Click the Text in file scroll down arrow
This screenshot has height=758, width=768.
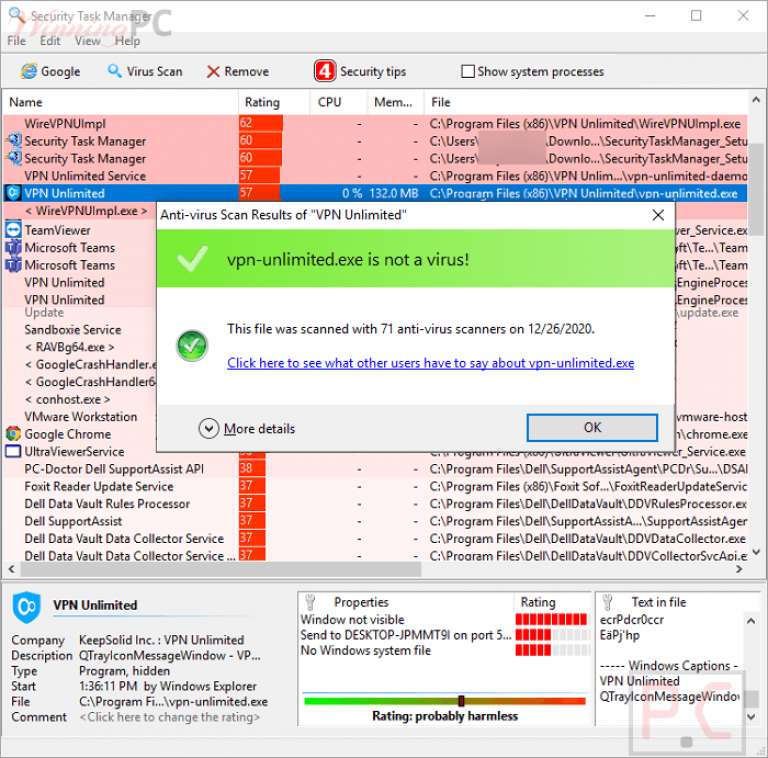pyautogui.click(x=750, y=716)
